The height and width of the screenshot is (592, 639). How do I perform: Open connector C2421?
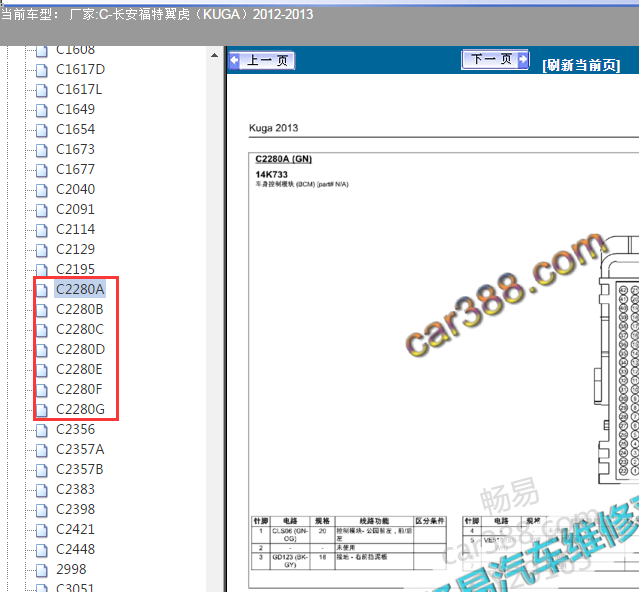pyautogui.click(x=75, y=529)
